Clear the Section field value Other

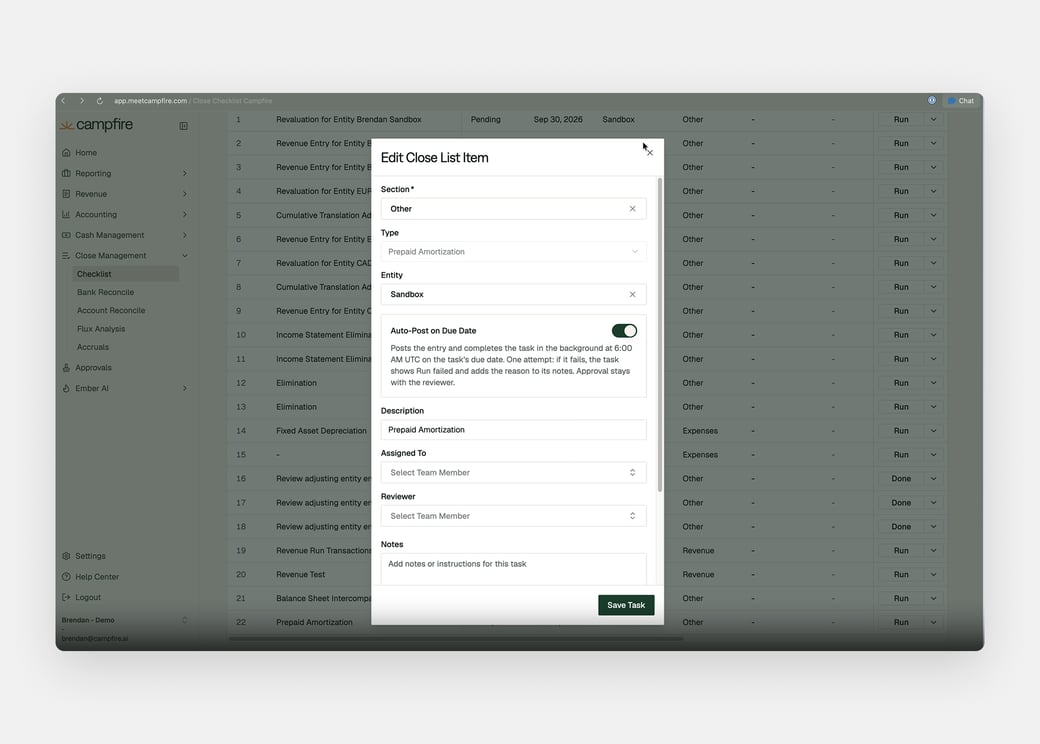point(632,209)
